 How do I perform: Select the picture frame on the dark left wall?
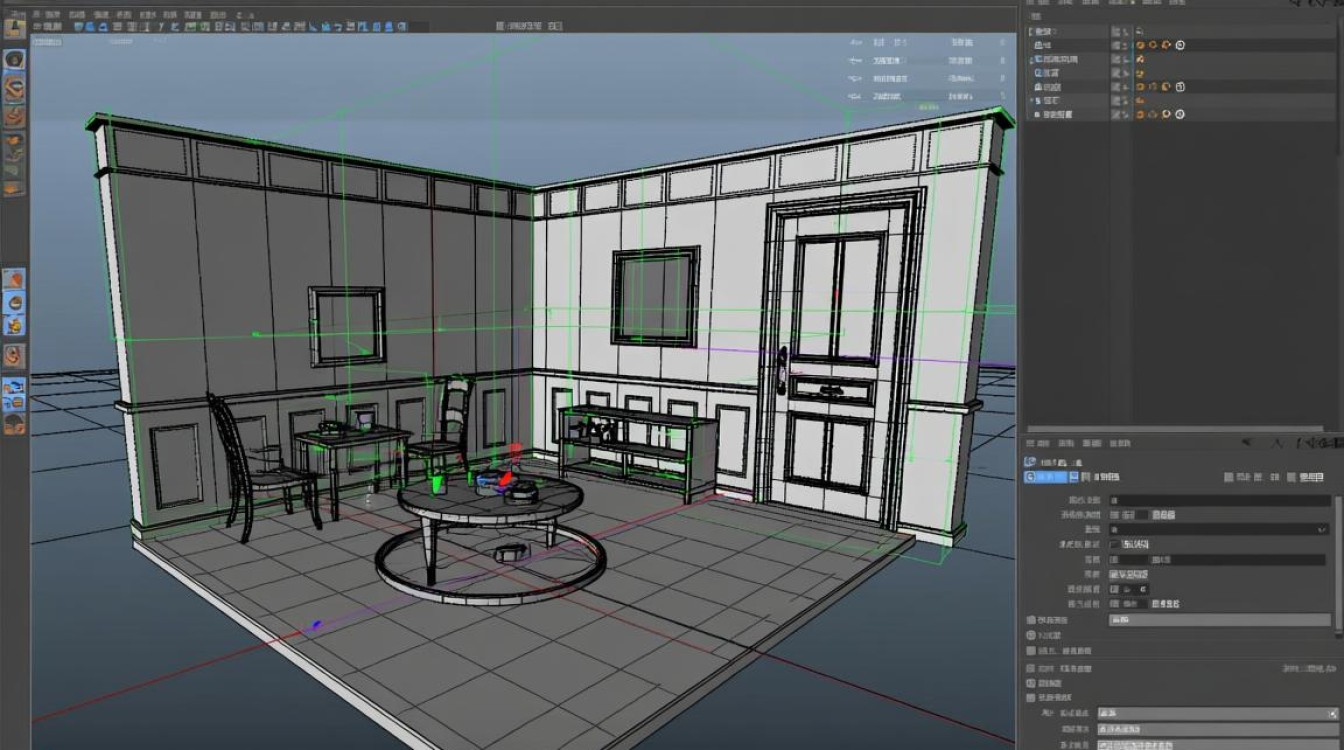coord(347,326)
